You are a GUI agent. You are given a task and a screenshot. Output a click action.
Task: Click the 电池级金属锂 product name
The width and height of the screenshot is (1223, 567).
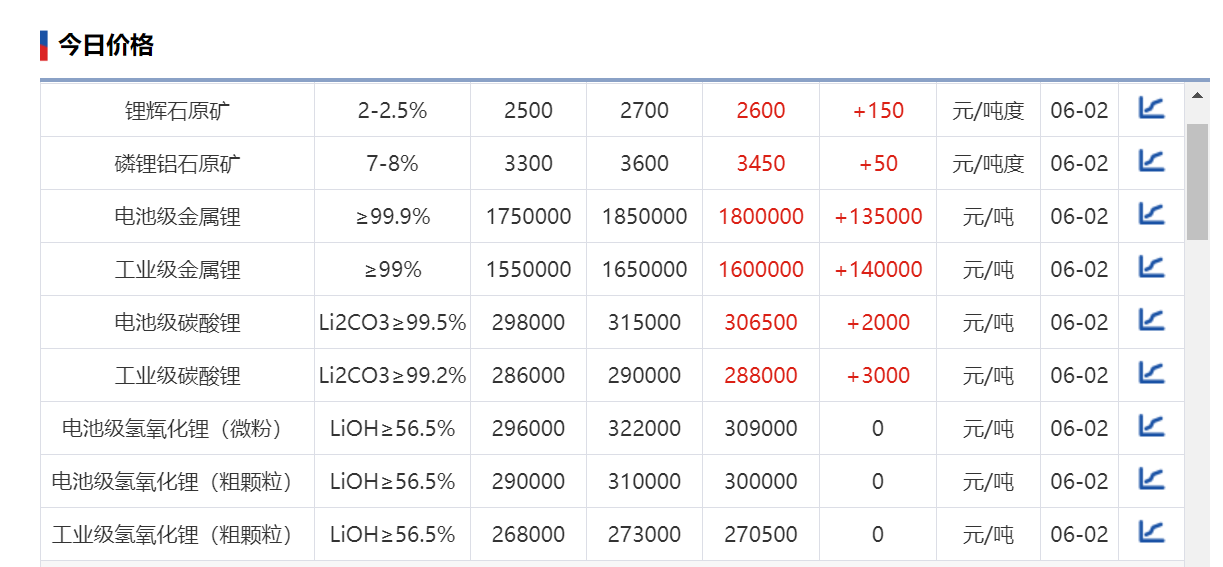(x=177, y=217)
